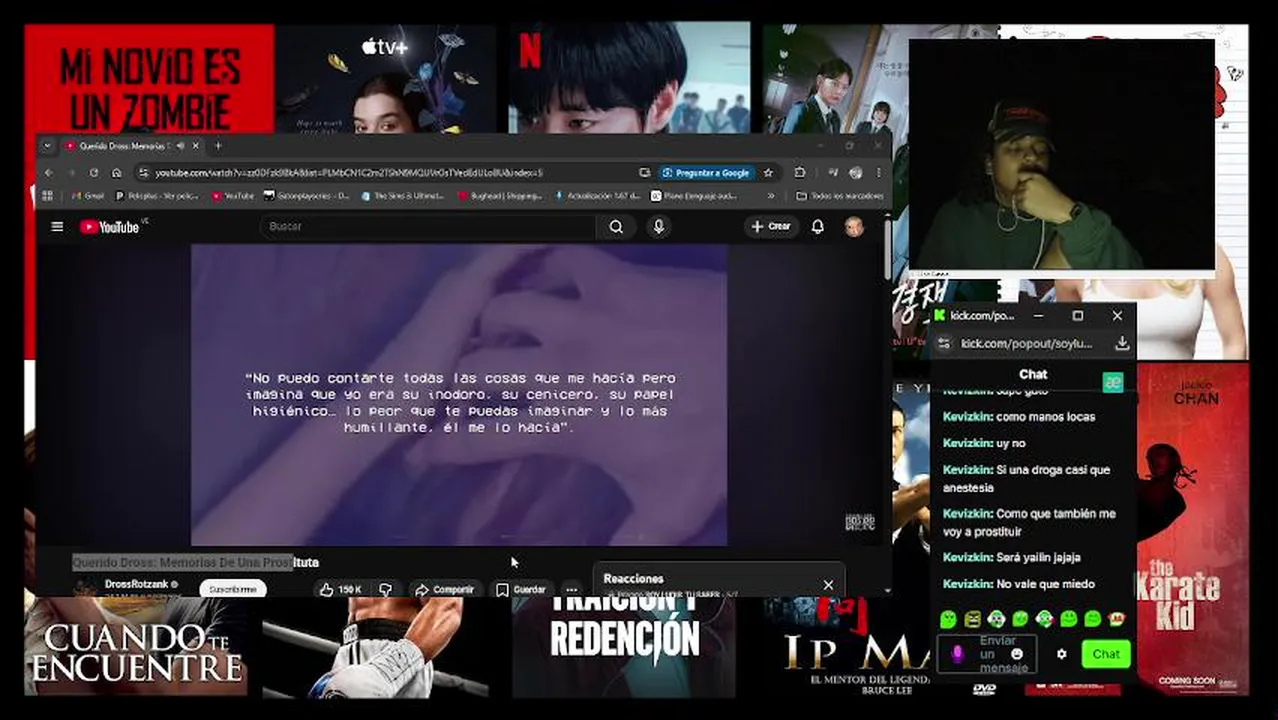Click the Guardar save button

point(521,590)
